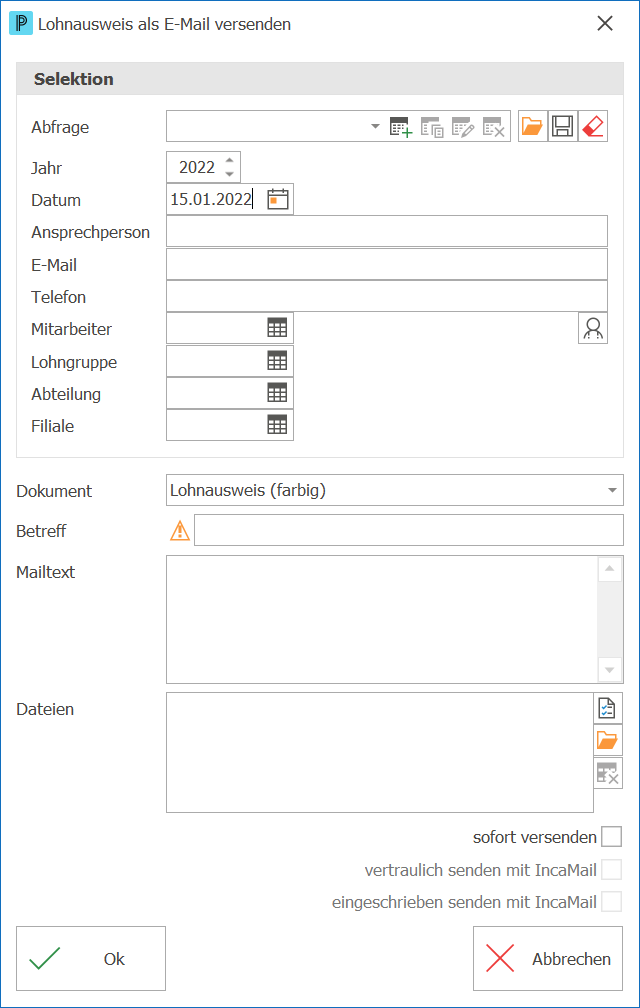Focus the E-Mail input field
The image size is (640, 1008).
point(387,264)
